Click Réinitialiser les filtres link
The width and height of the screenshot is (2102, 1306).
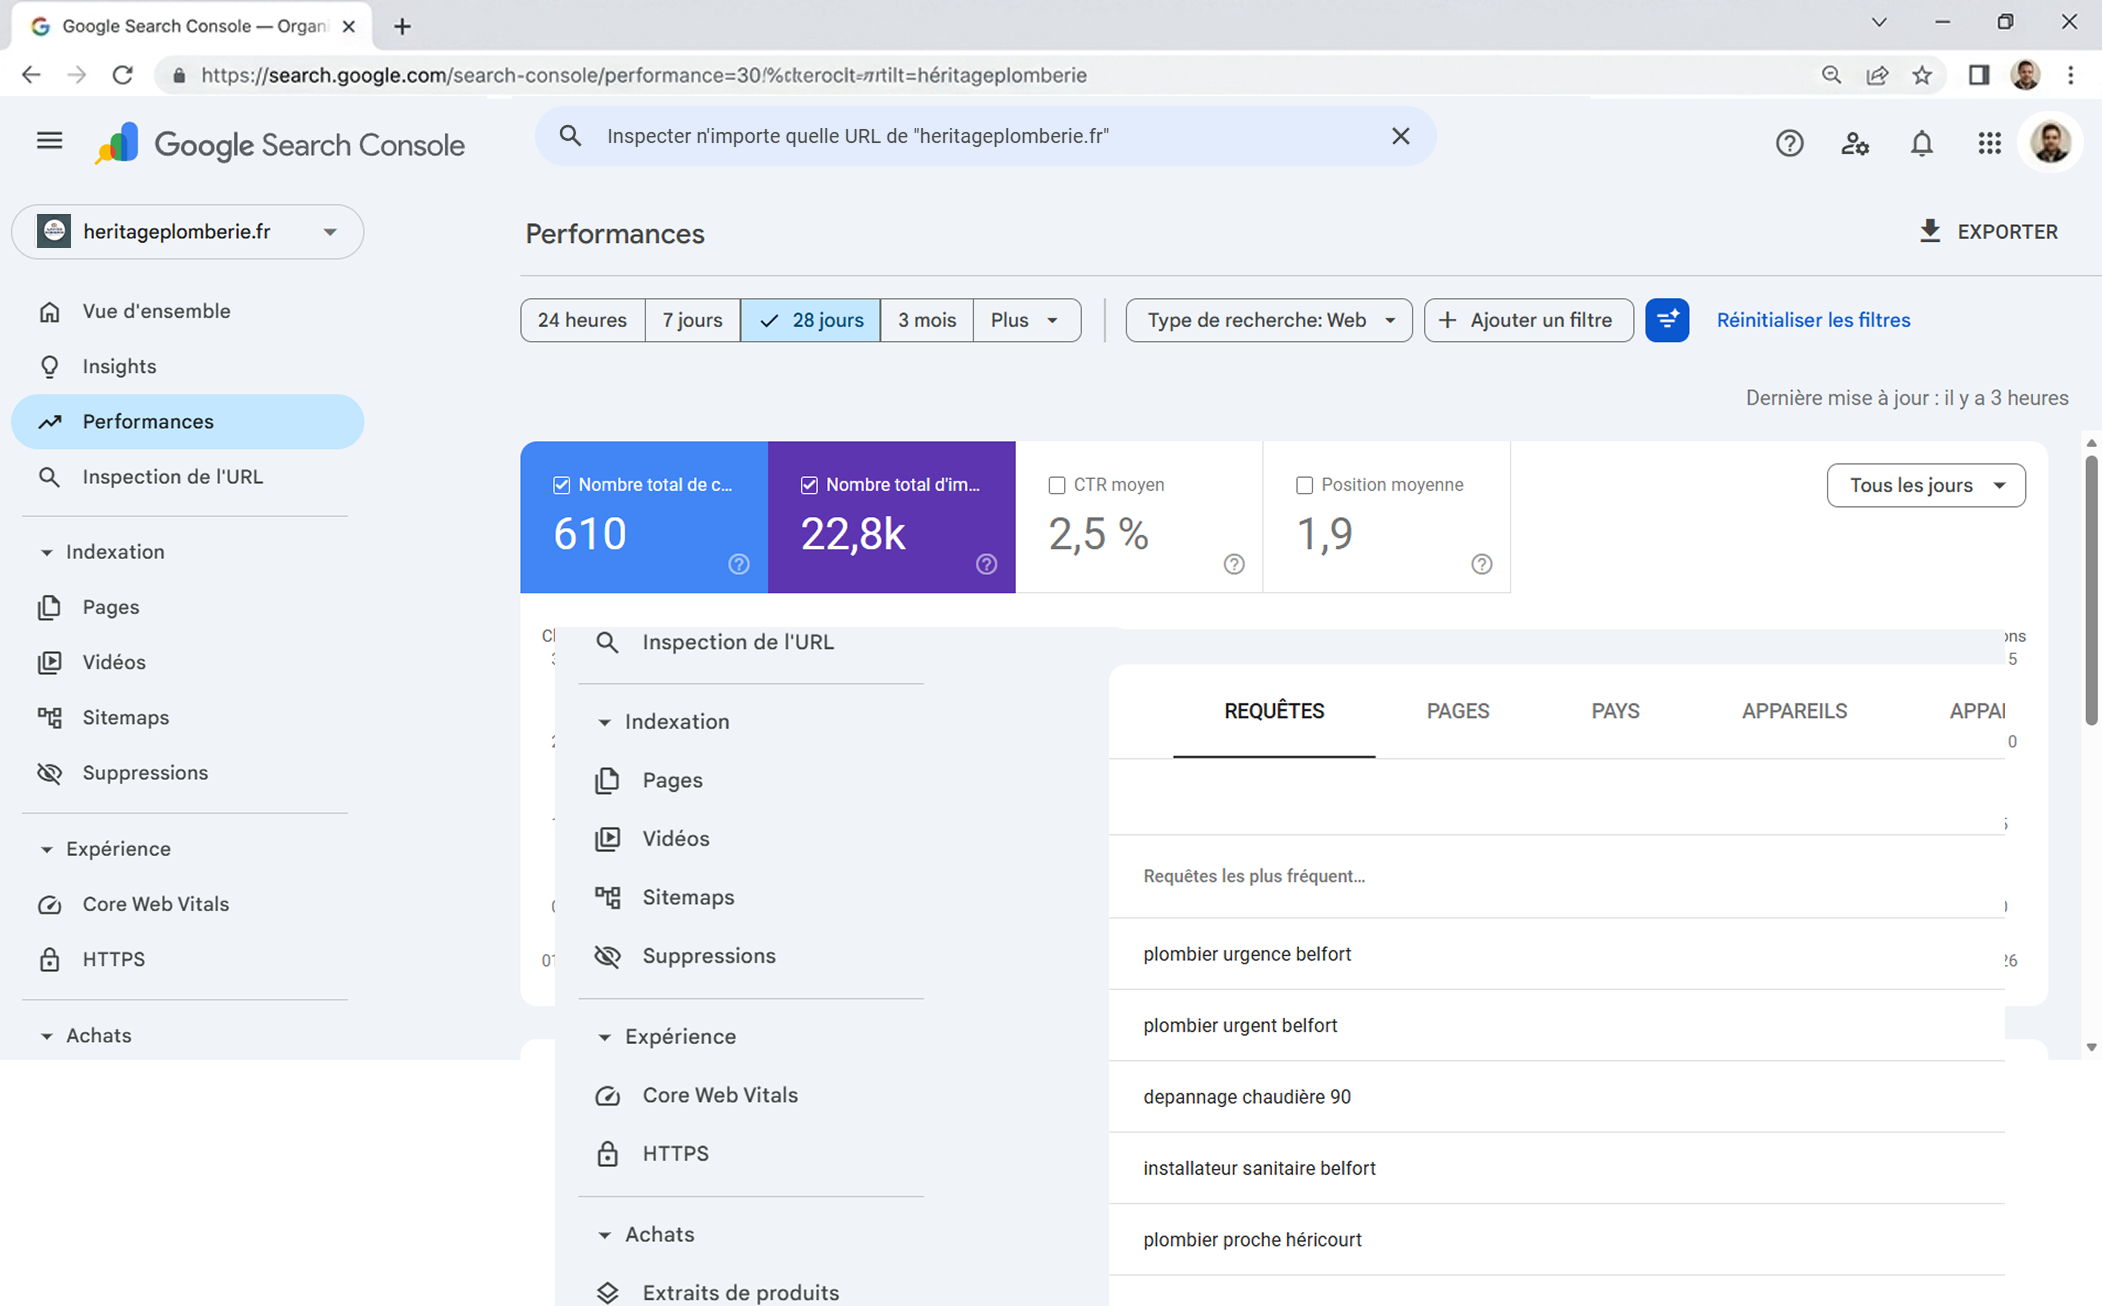[x=1813, y=320]
